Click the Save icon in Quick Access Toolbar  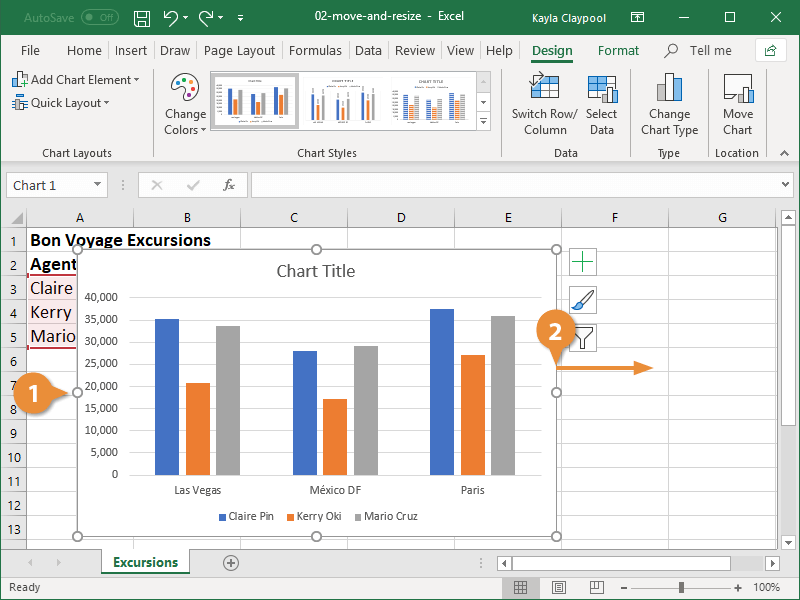pos(141,17)
